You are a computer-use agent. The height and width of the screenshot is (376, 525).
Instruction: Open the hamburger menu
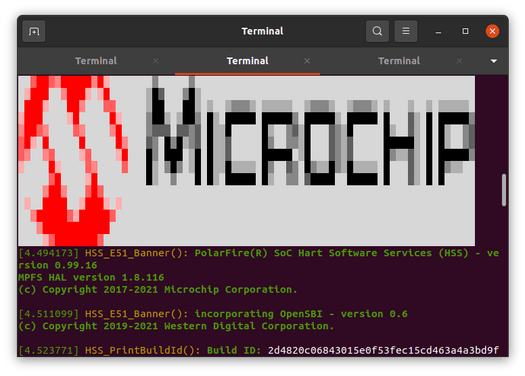[x=406, y=31]
